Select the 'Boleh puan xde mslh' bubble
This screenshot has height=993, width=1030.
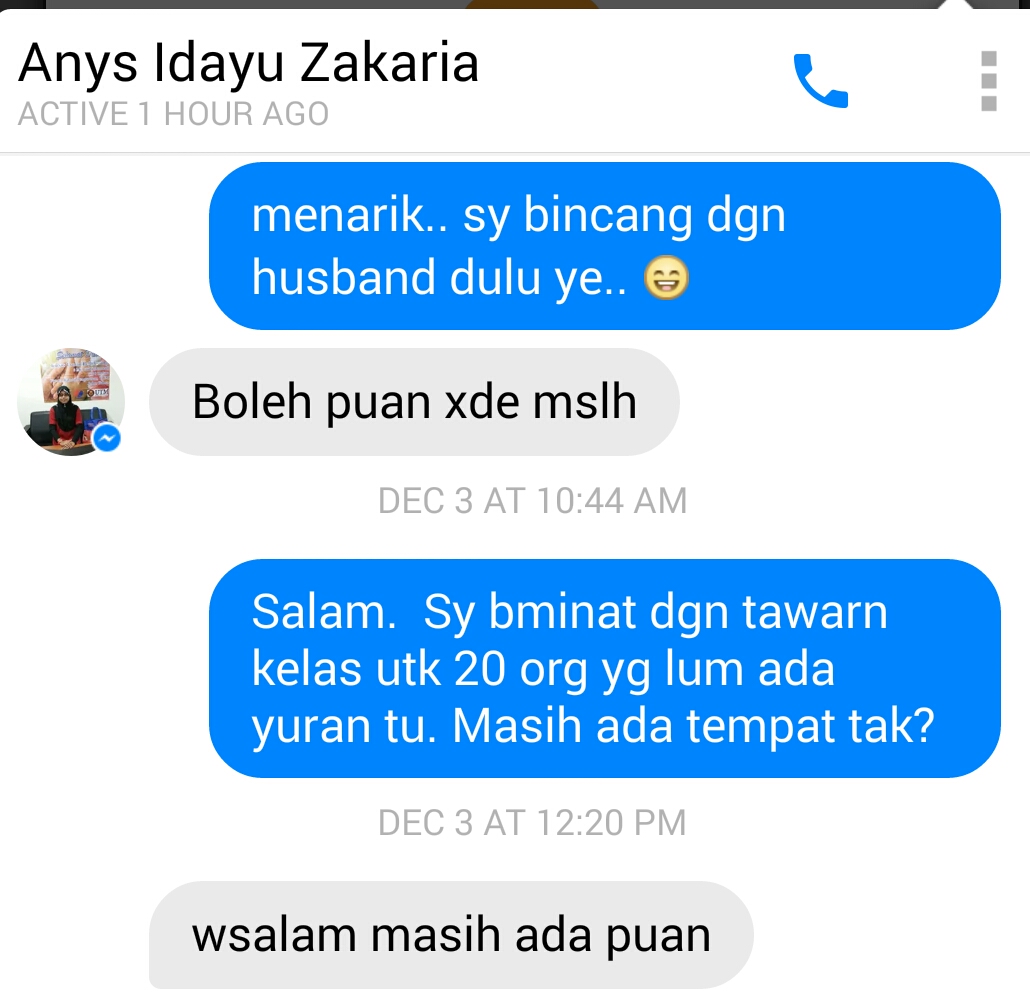point(414,402)
